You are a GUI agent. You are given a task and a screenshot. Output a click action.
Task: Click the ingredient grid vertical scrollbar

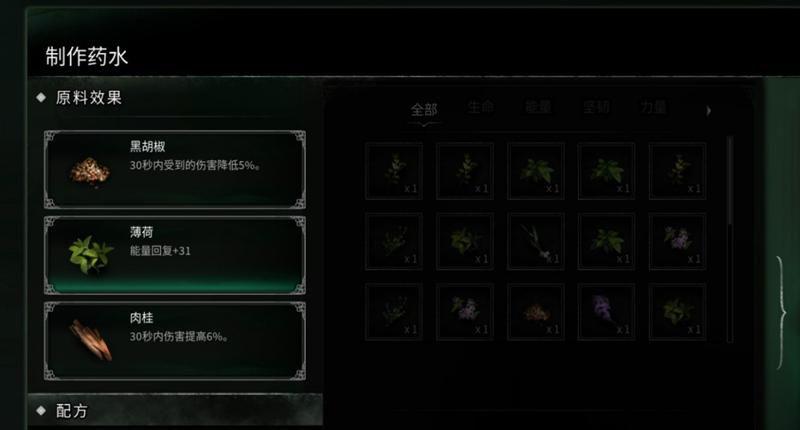click(730, 240)
